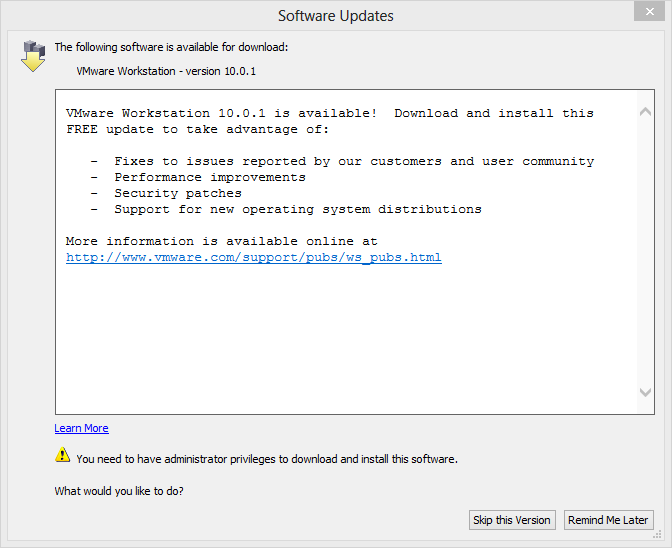Click the release notes scrollbar down arrow

pos(645,393)
